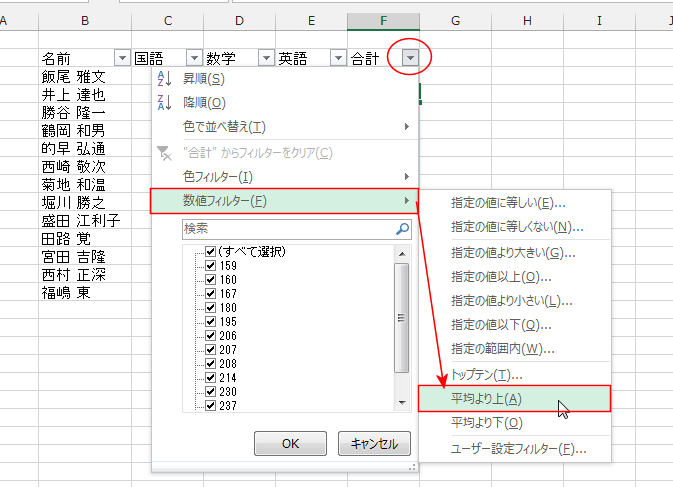673x487 pixels.
Task: Click the value list scrollbar thumb
Action: click(x=402, y=318)
